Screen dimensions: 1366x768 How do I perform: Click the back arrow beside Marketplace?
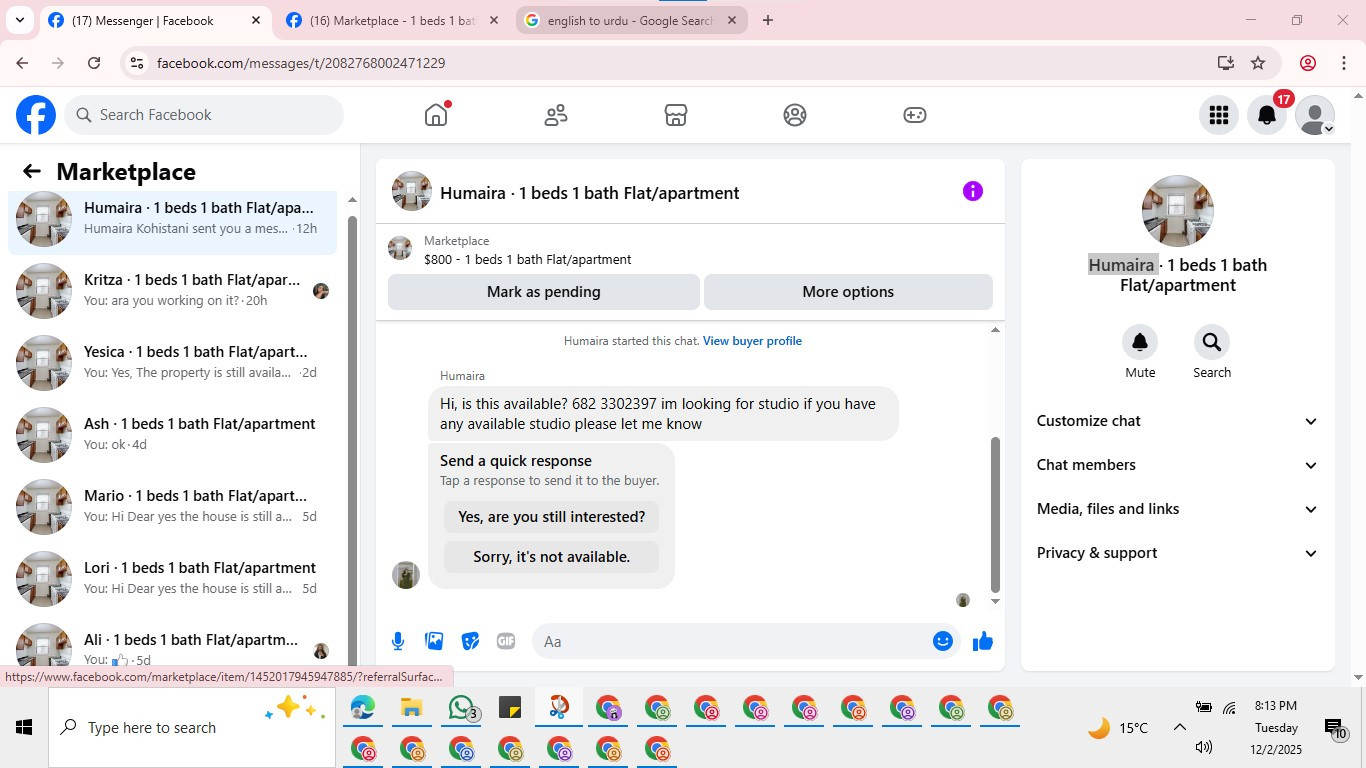[32, 171]
